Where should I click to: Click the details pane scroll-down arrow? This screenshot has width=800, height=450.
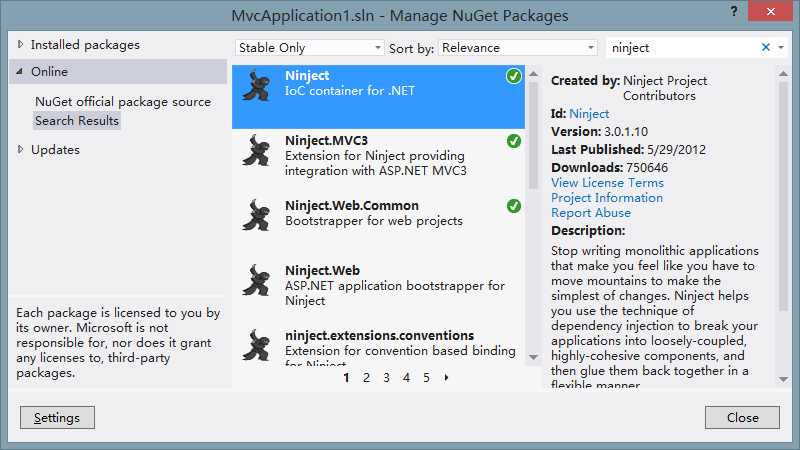(x=784, y=379)
